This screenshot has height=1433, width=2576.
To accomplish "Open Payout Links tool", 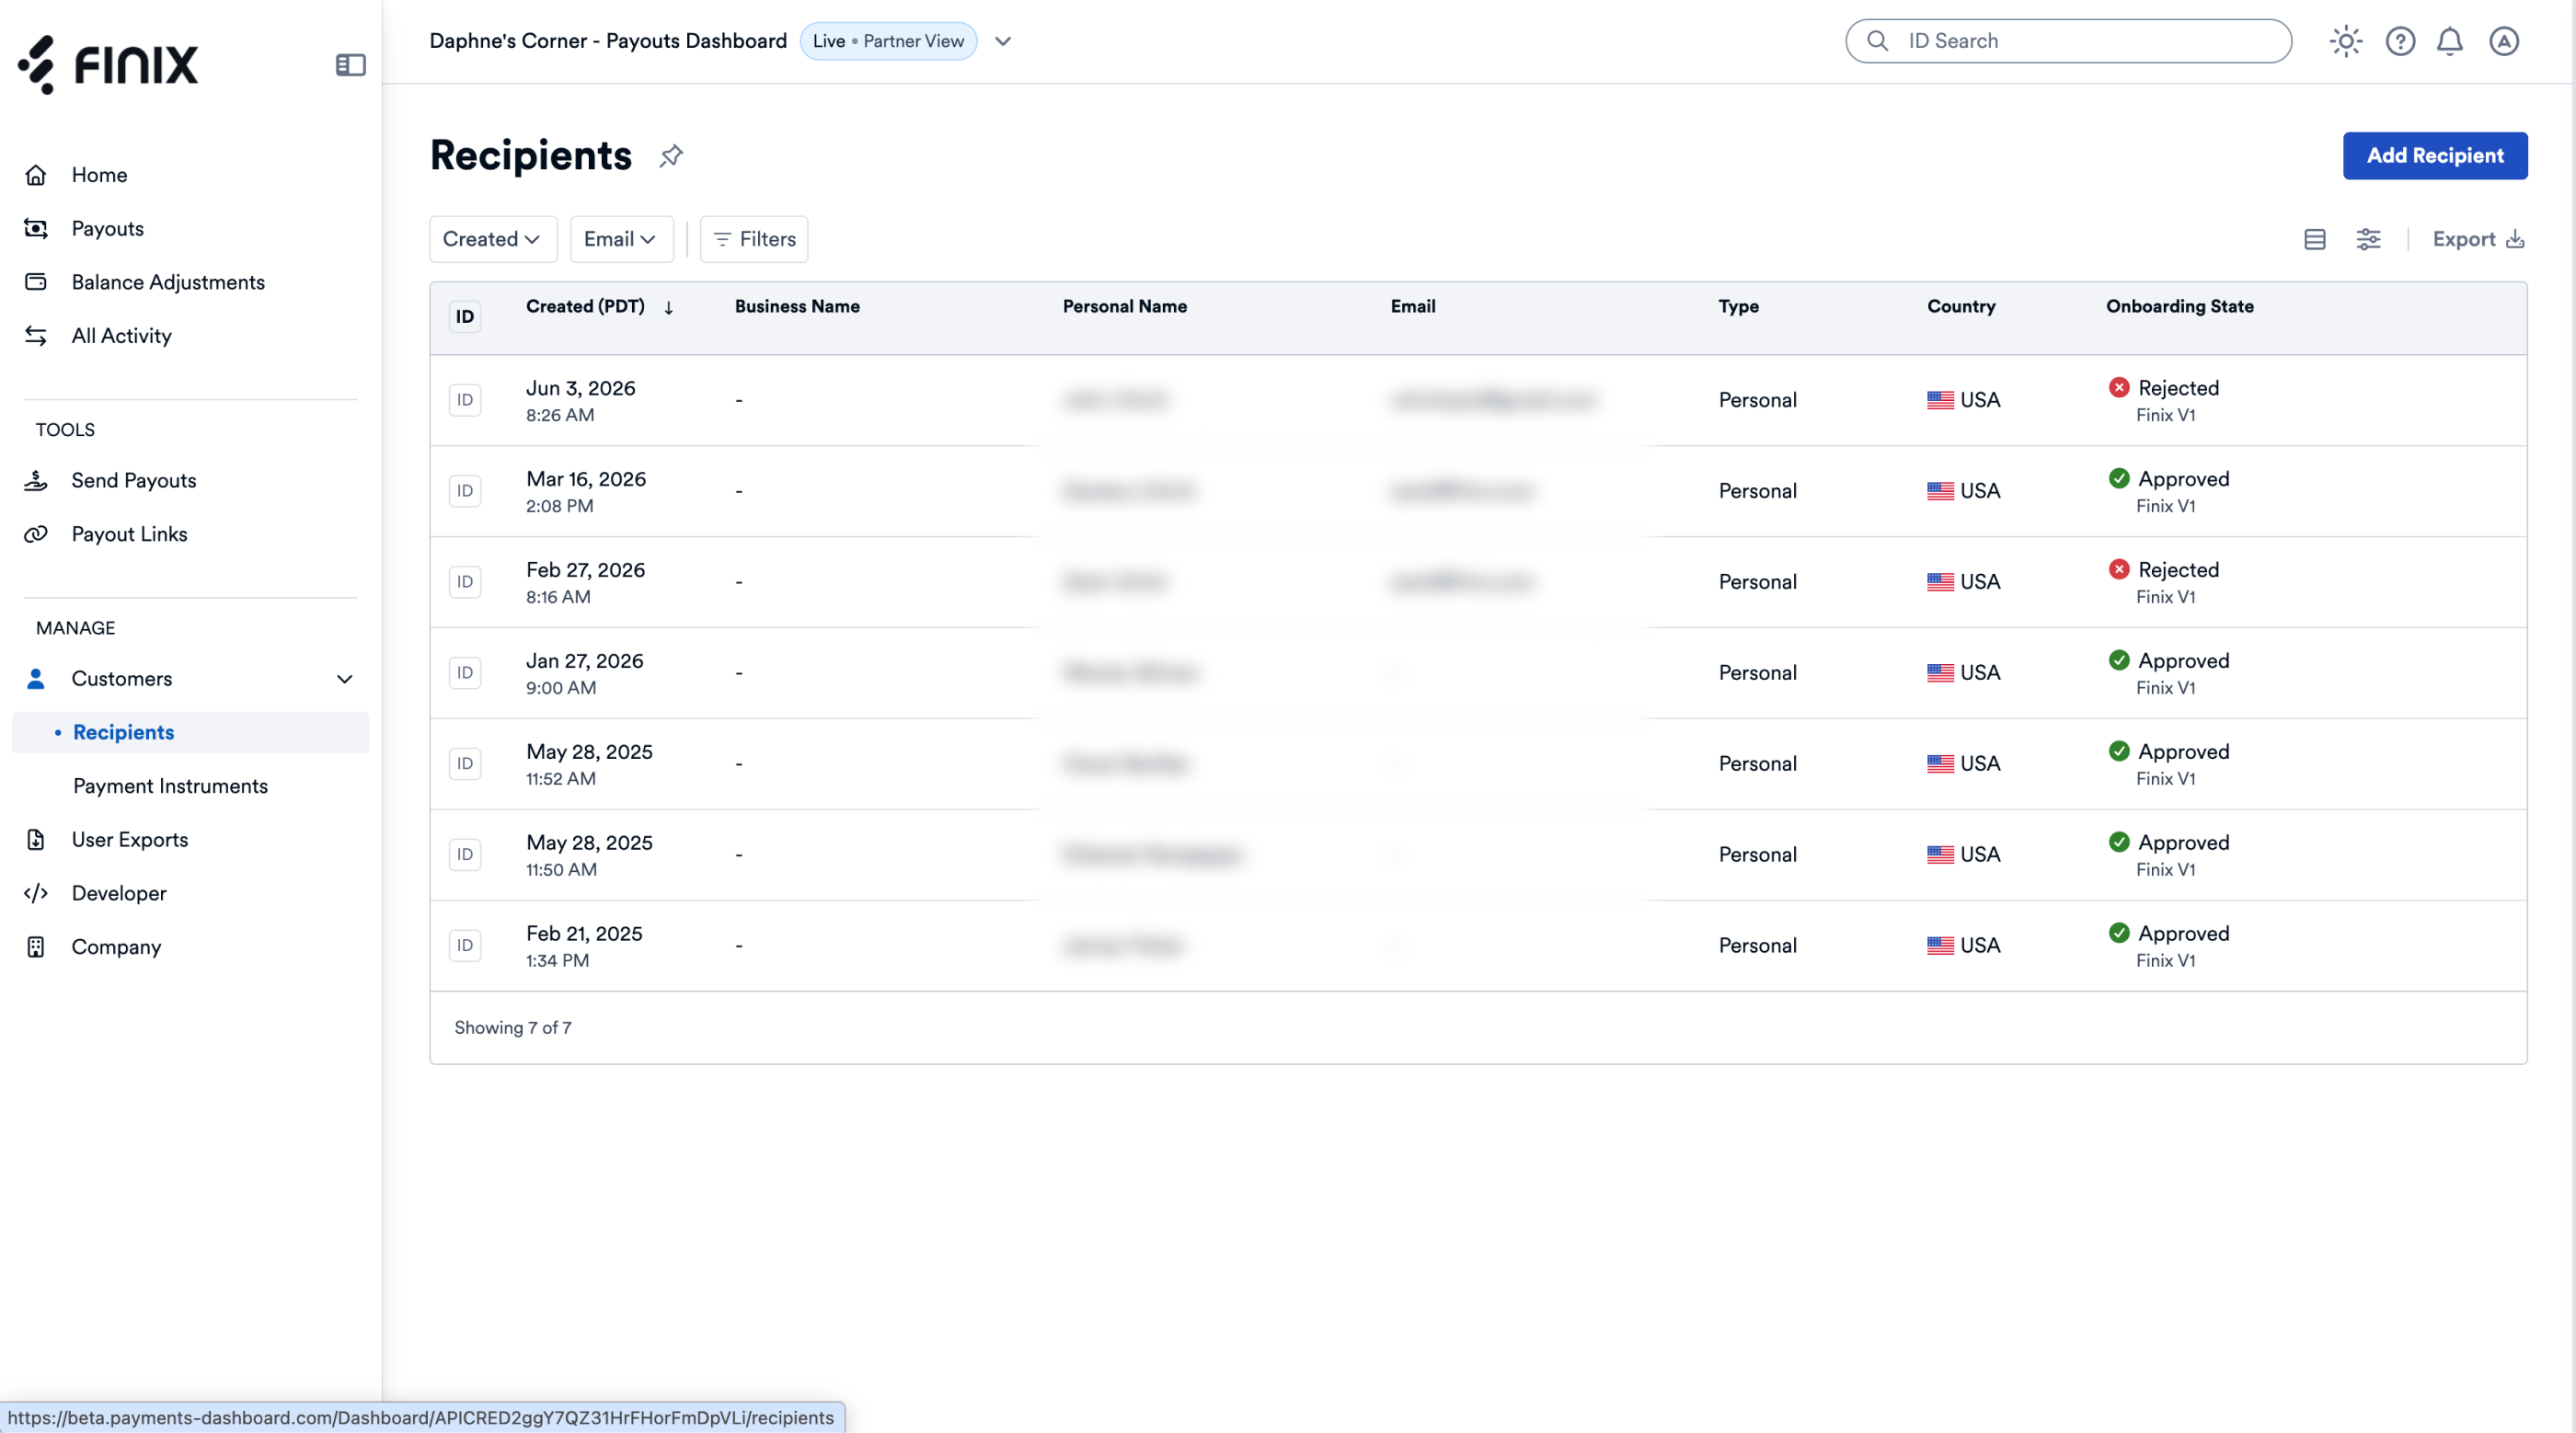I will (129, 534).
